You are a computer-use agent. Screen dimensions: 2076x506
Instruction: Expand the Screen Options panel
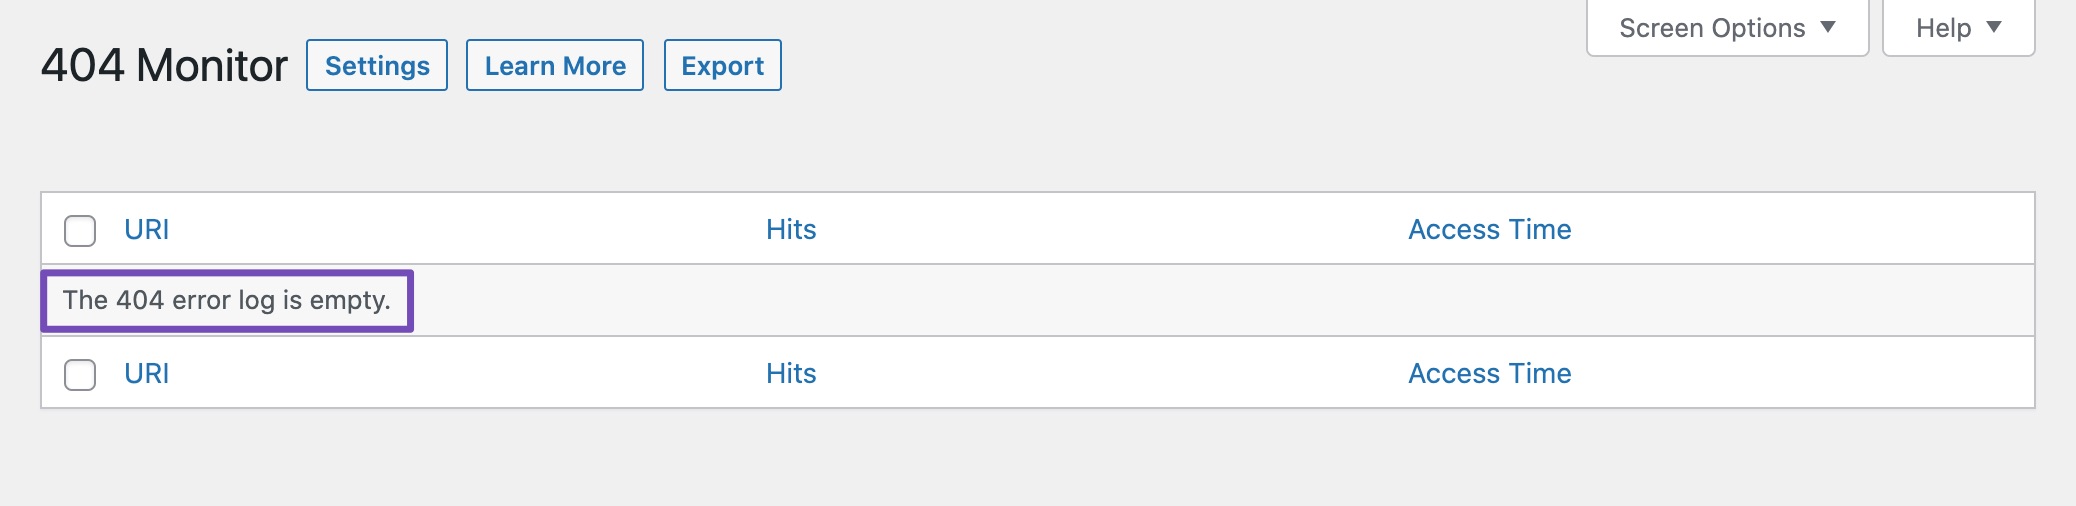pos(1728,28)
